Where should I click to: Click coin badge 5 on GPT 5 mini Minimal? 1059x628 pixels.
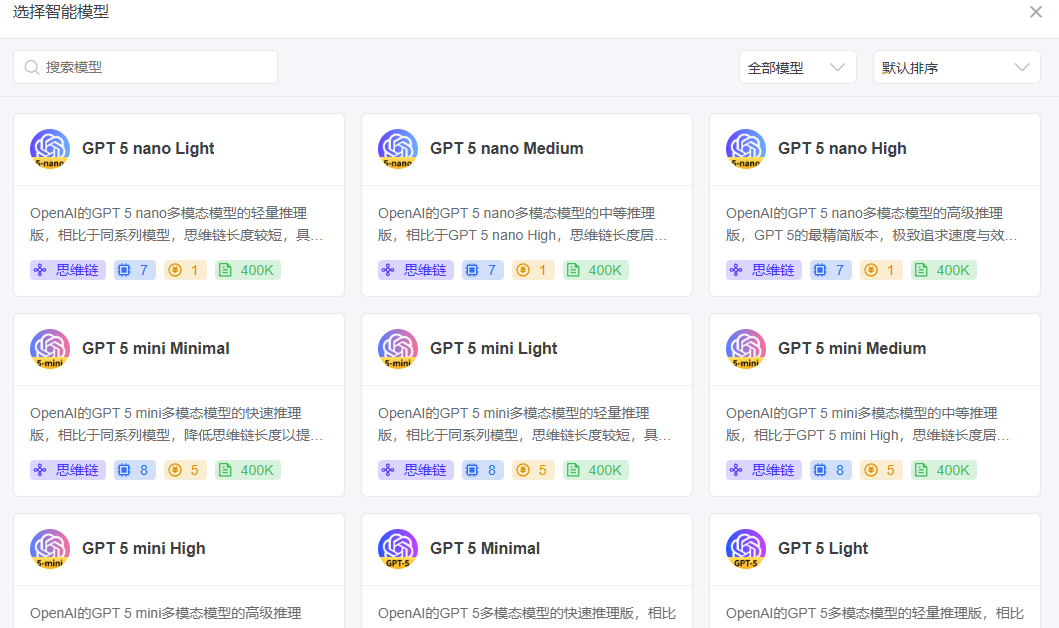pyautogui.click(x=185, y=470)
